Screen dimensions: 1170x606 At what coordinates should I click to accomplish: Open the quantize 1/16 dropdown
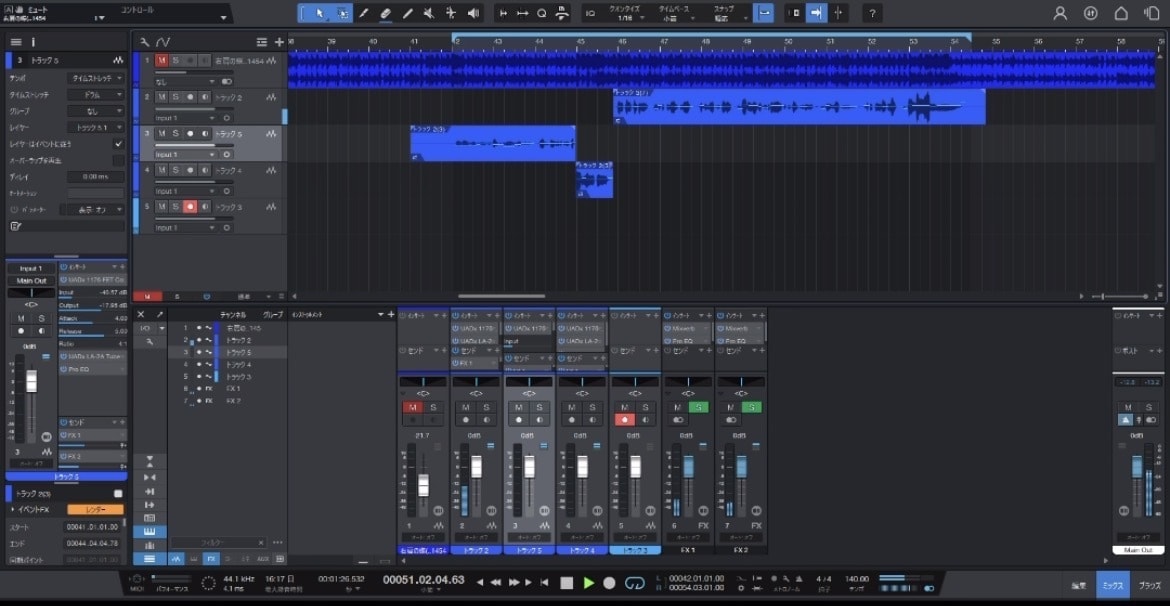[x=625, y=13]
